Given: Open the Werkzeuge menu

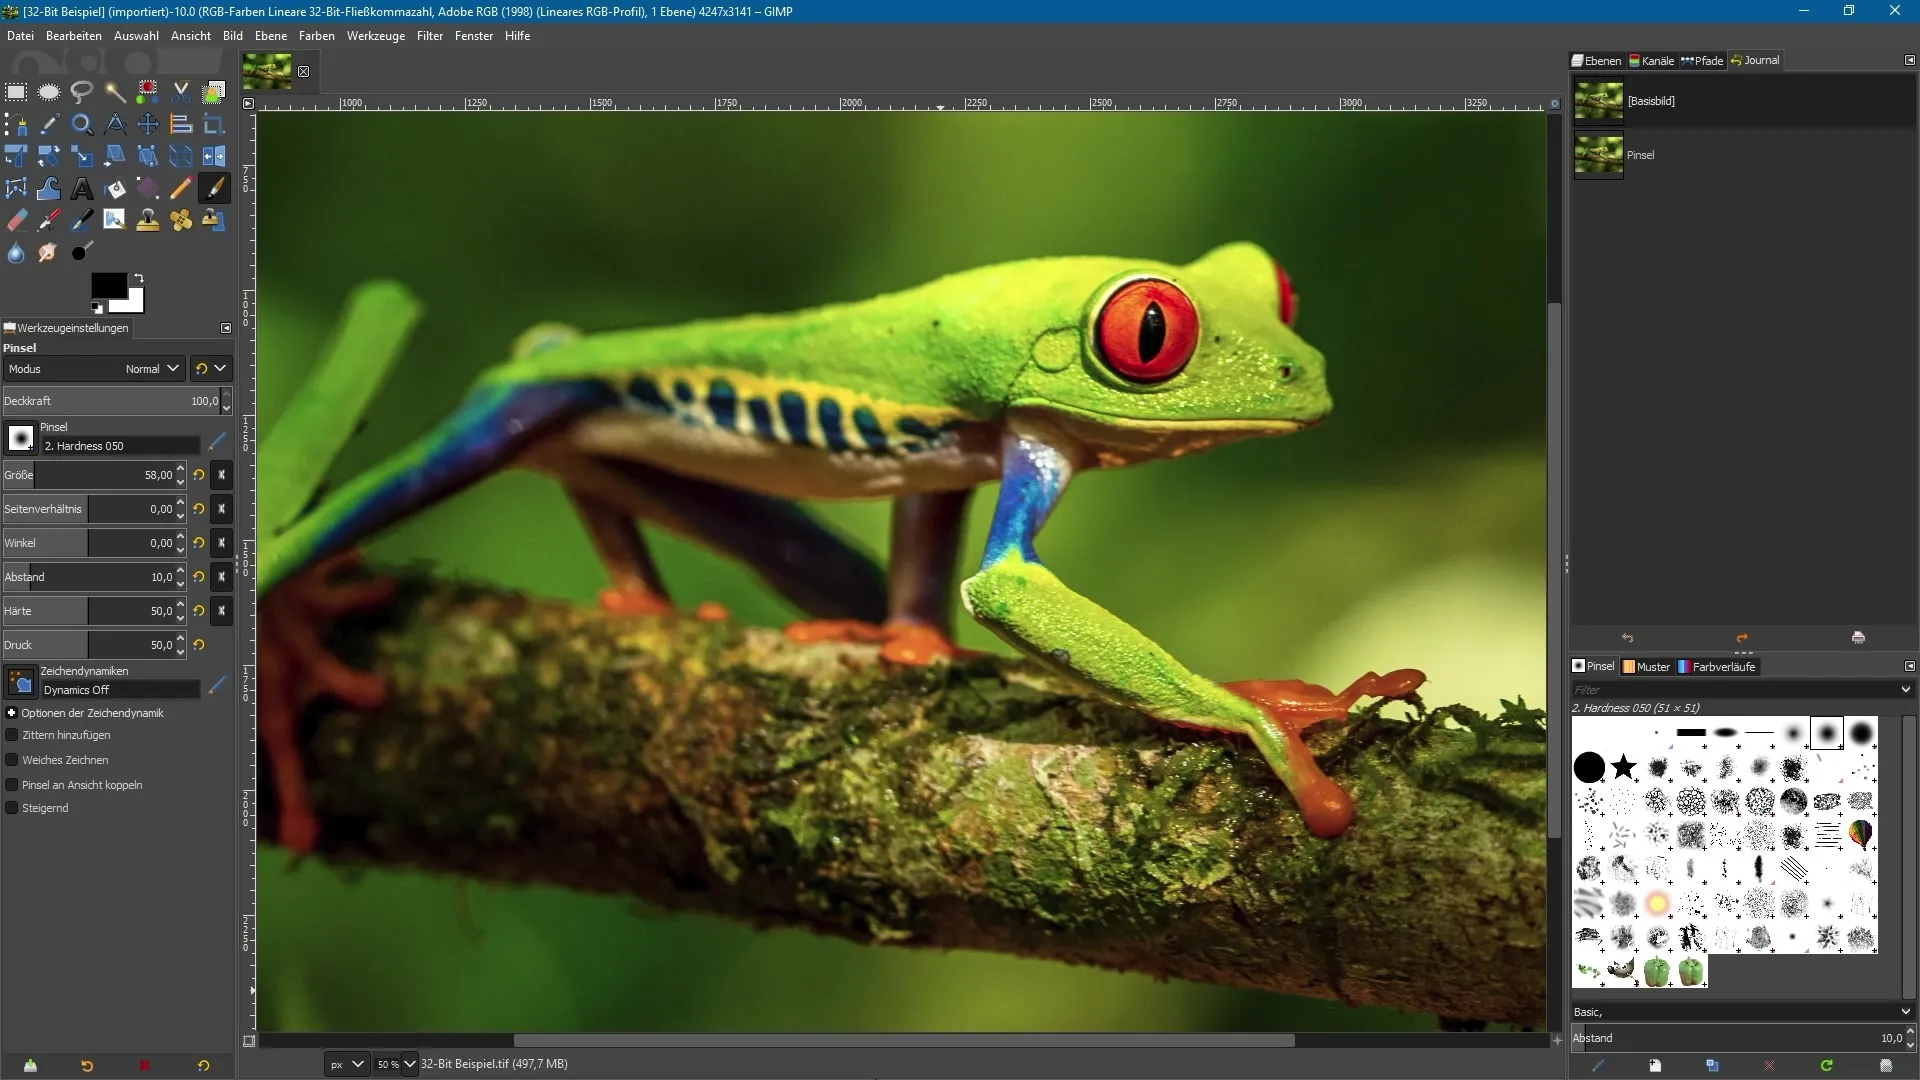Looking at the screenshot, I should (376, 36).
